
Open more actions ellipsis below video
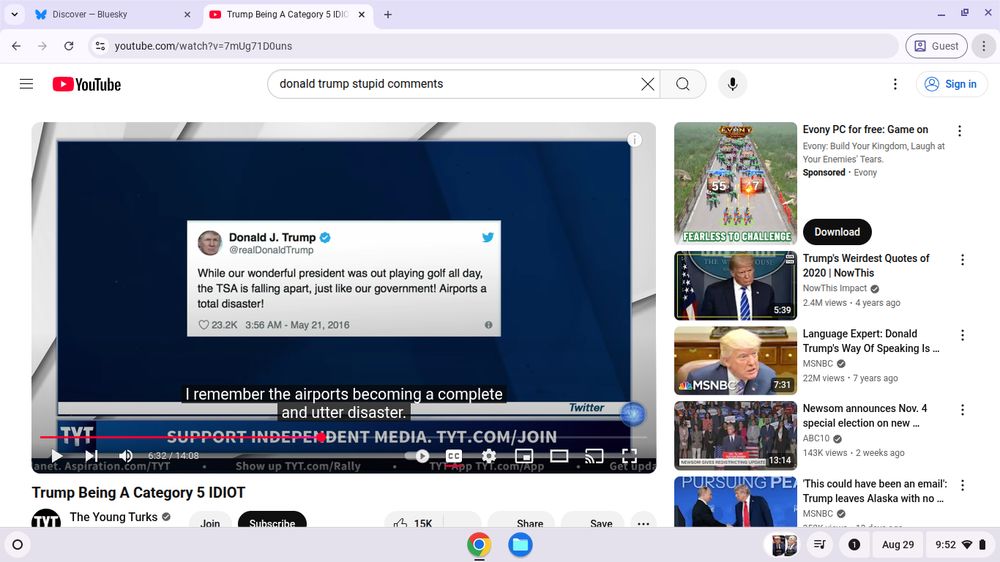pos(643,522)
